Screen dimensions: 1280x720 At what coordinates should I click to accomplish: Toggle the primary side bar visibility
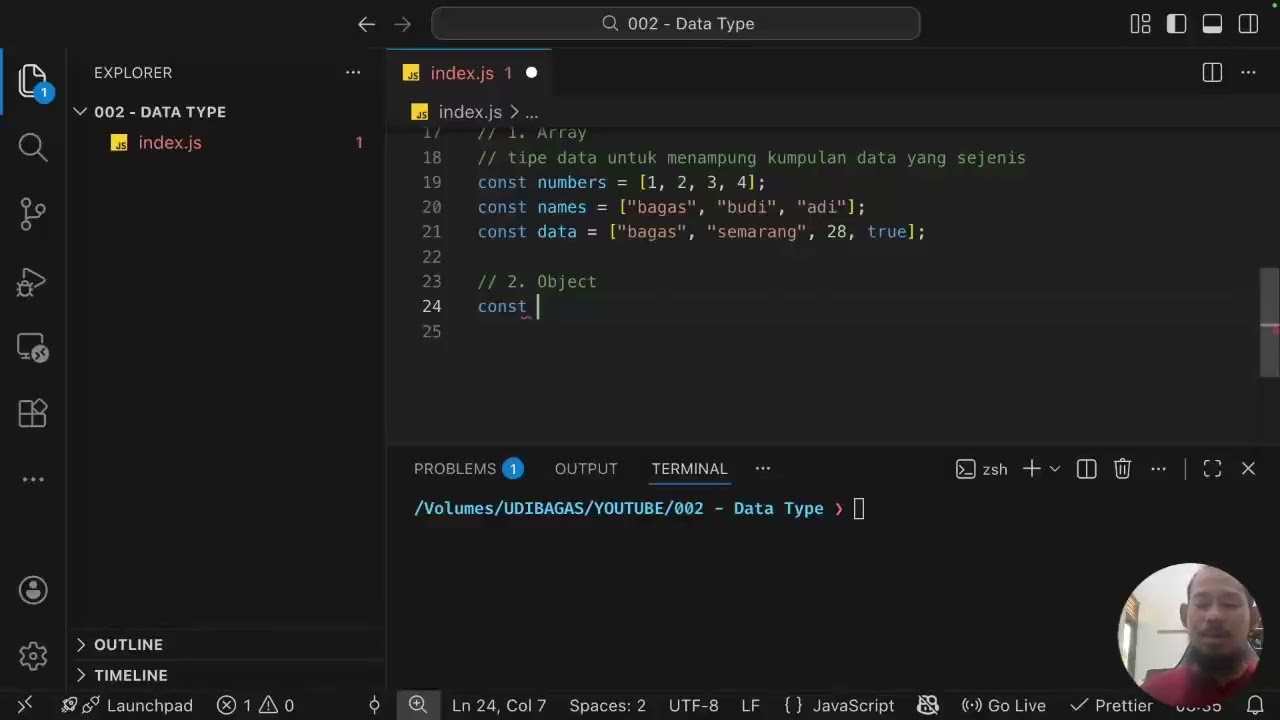[x=1176, y=24]
